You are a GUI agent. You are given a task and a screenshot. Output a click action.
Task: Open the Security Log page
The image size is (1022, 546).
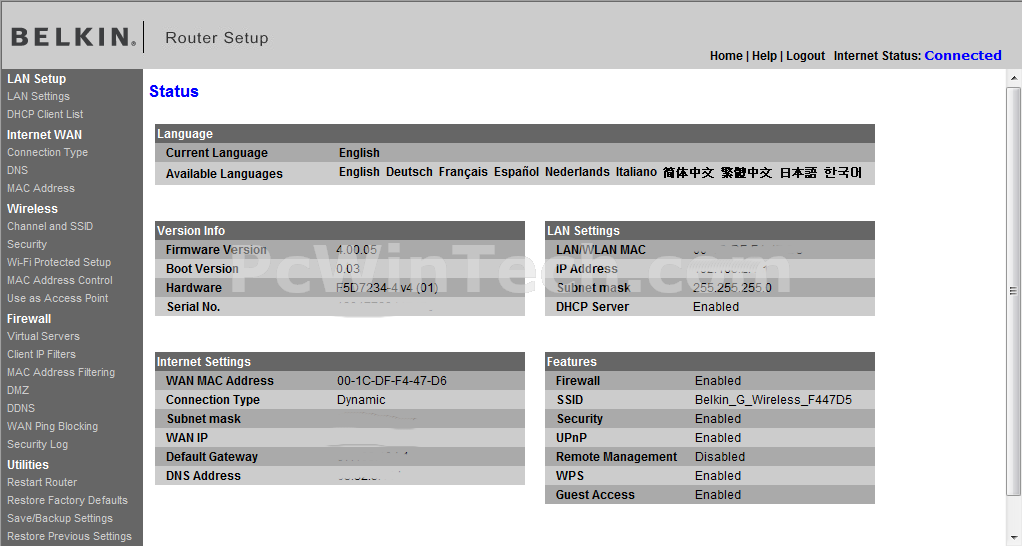pos(37,444)
